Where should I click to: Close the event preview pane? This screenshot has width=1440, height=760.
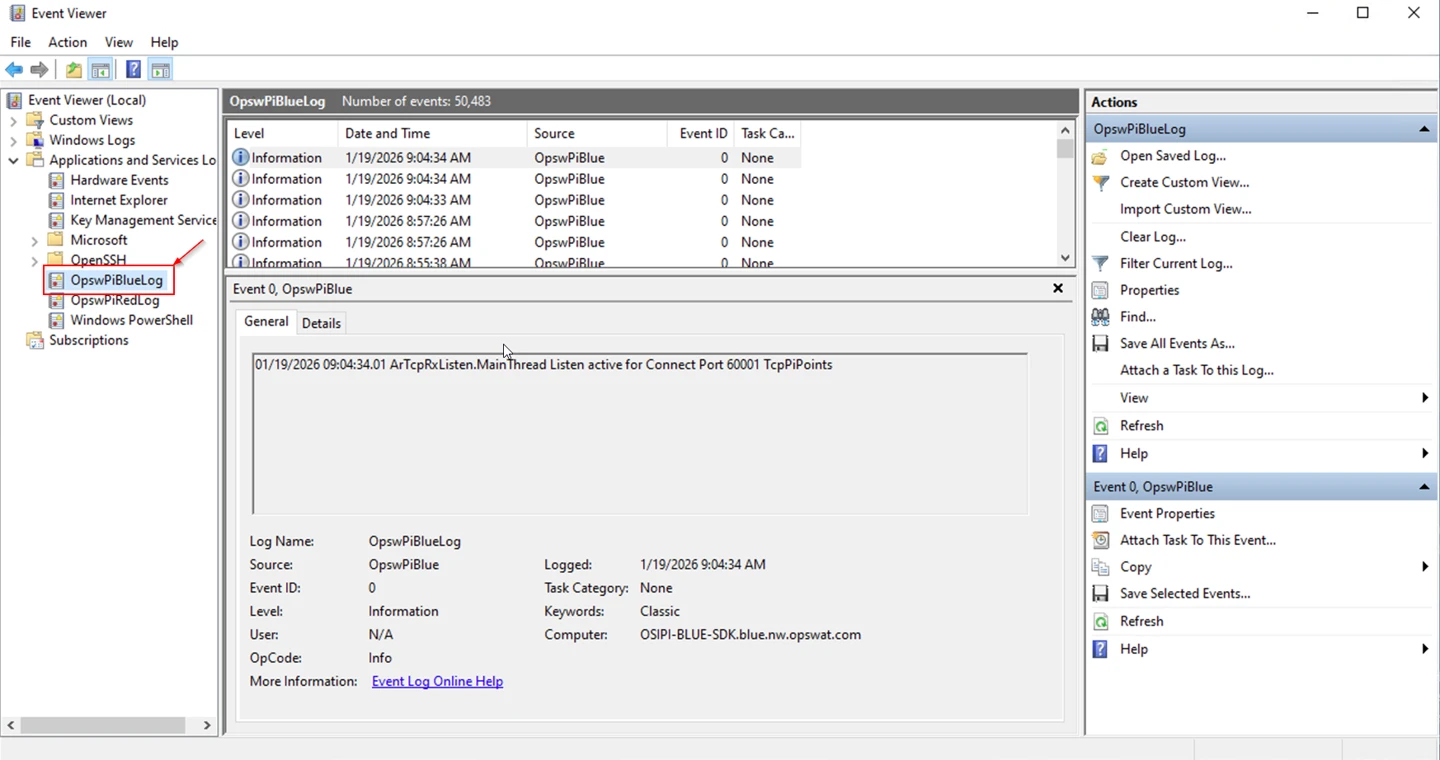click(x=1058, y=289)
